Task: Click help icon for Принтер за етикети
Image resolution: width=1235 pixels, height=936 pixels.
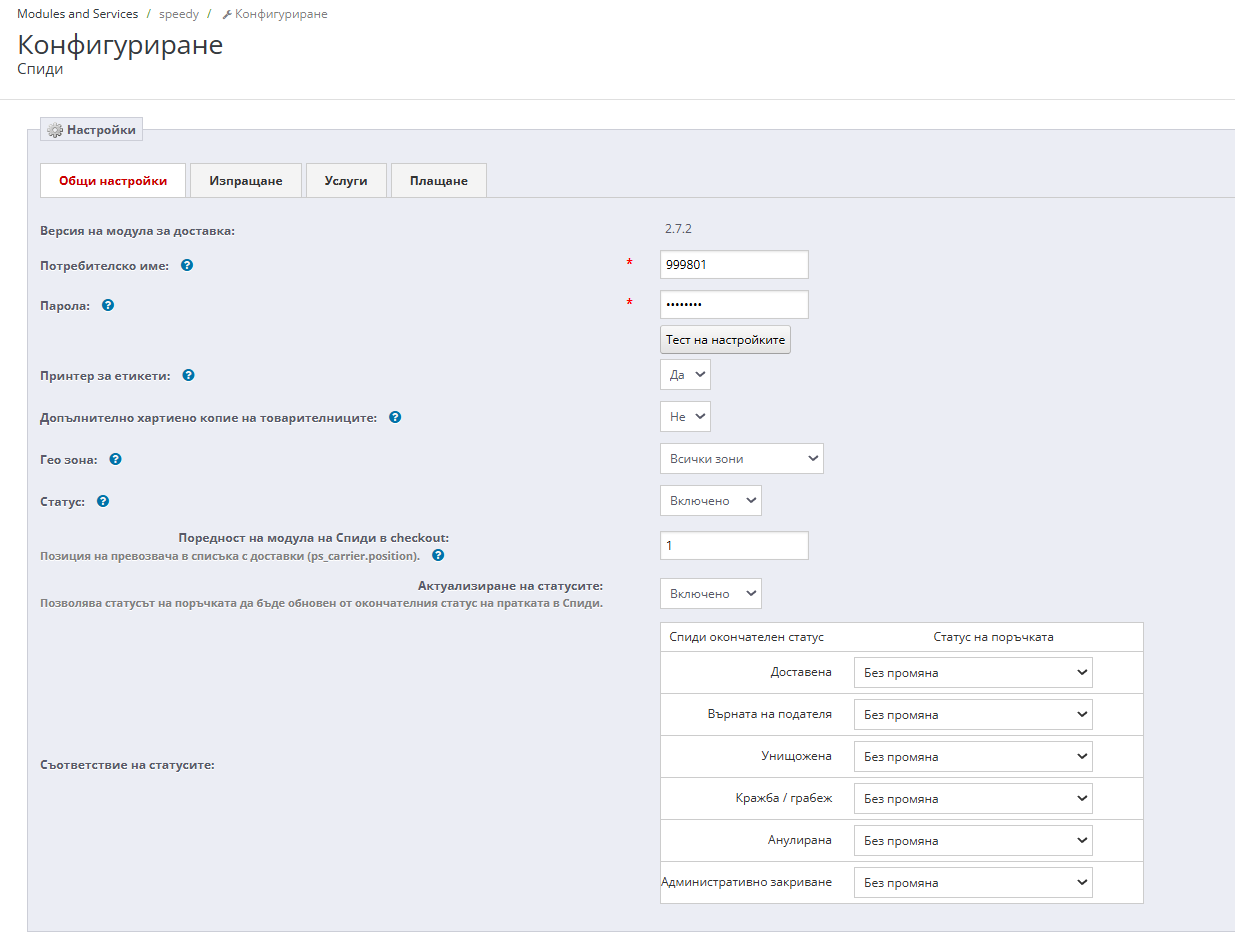Action: tap(188, 376)
